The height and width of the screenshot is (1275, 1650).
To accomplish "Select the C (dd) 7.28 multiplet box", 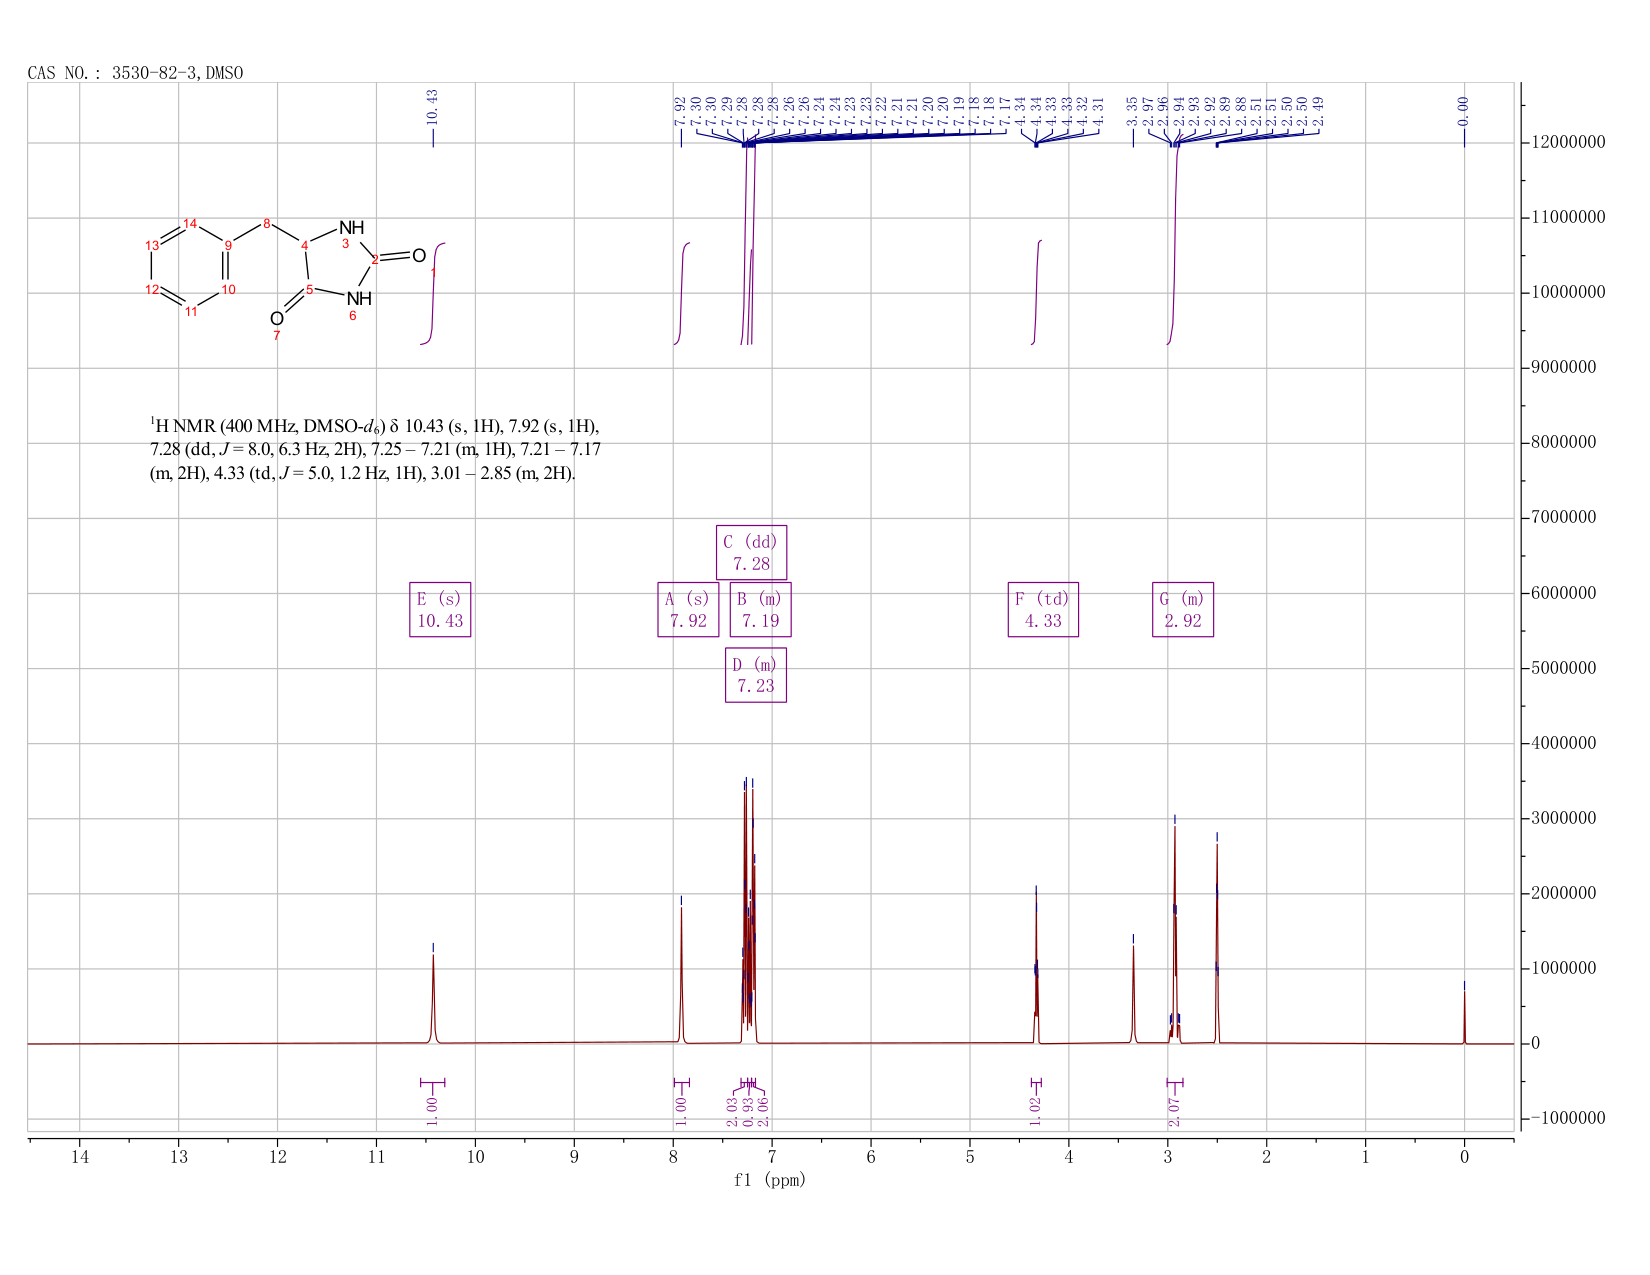I will [751, 552].
